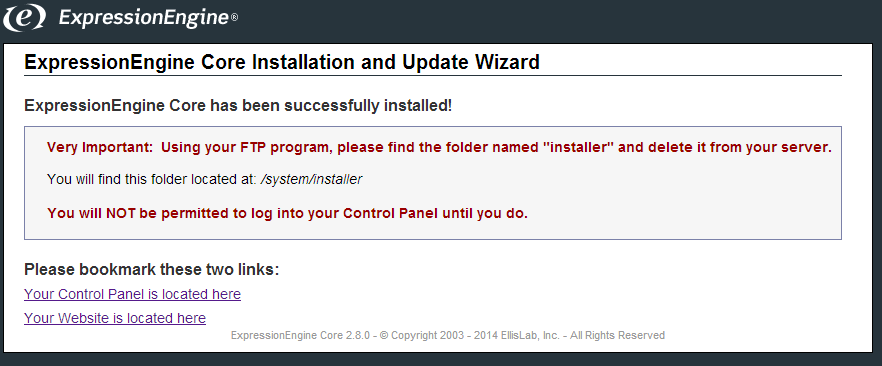Screen dimensions: 882x366
Task: Open the "Your Control Panel is located here" link
Action: coord(132,294)
